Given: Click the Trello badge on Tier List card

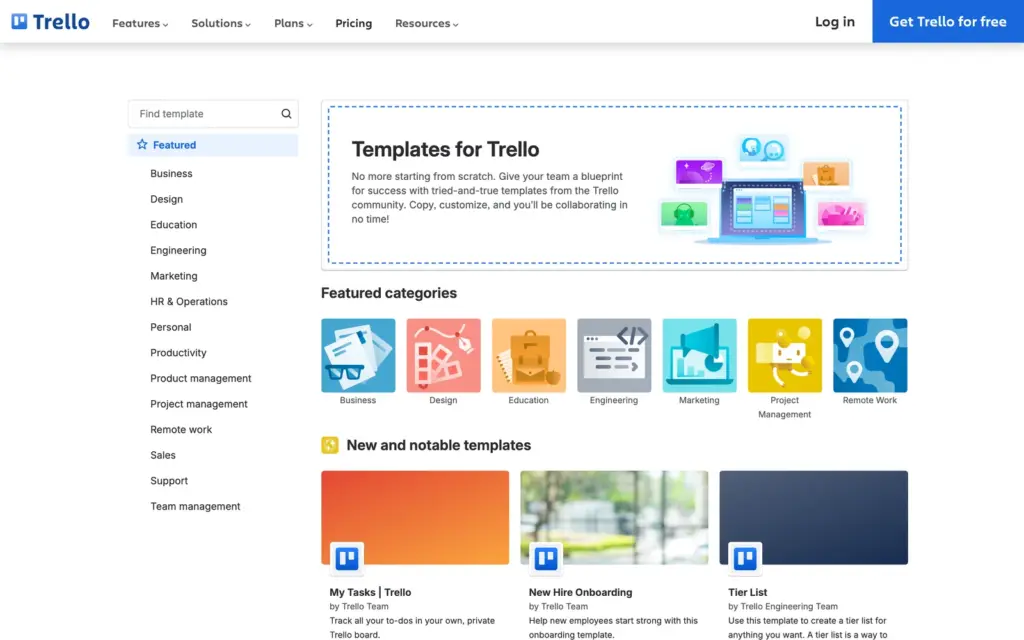Looking at the screenshot, I should coord(745,558).
